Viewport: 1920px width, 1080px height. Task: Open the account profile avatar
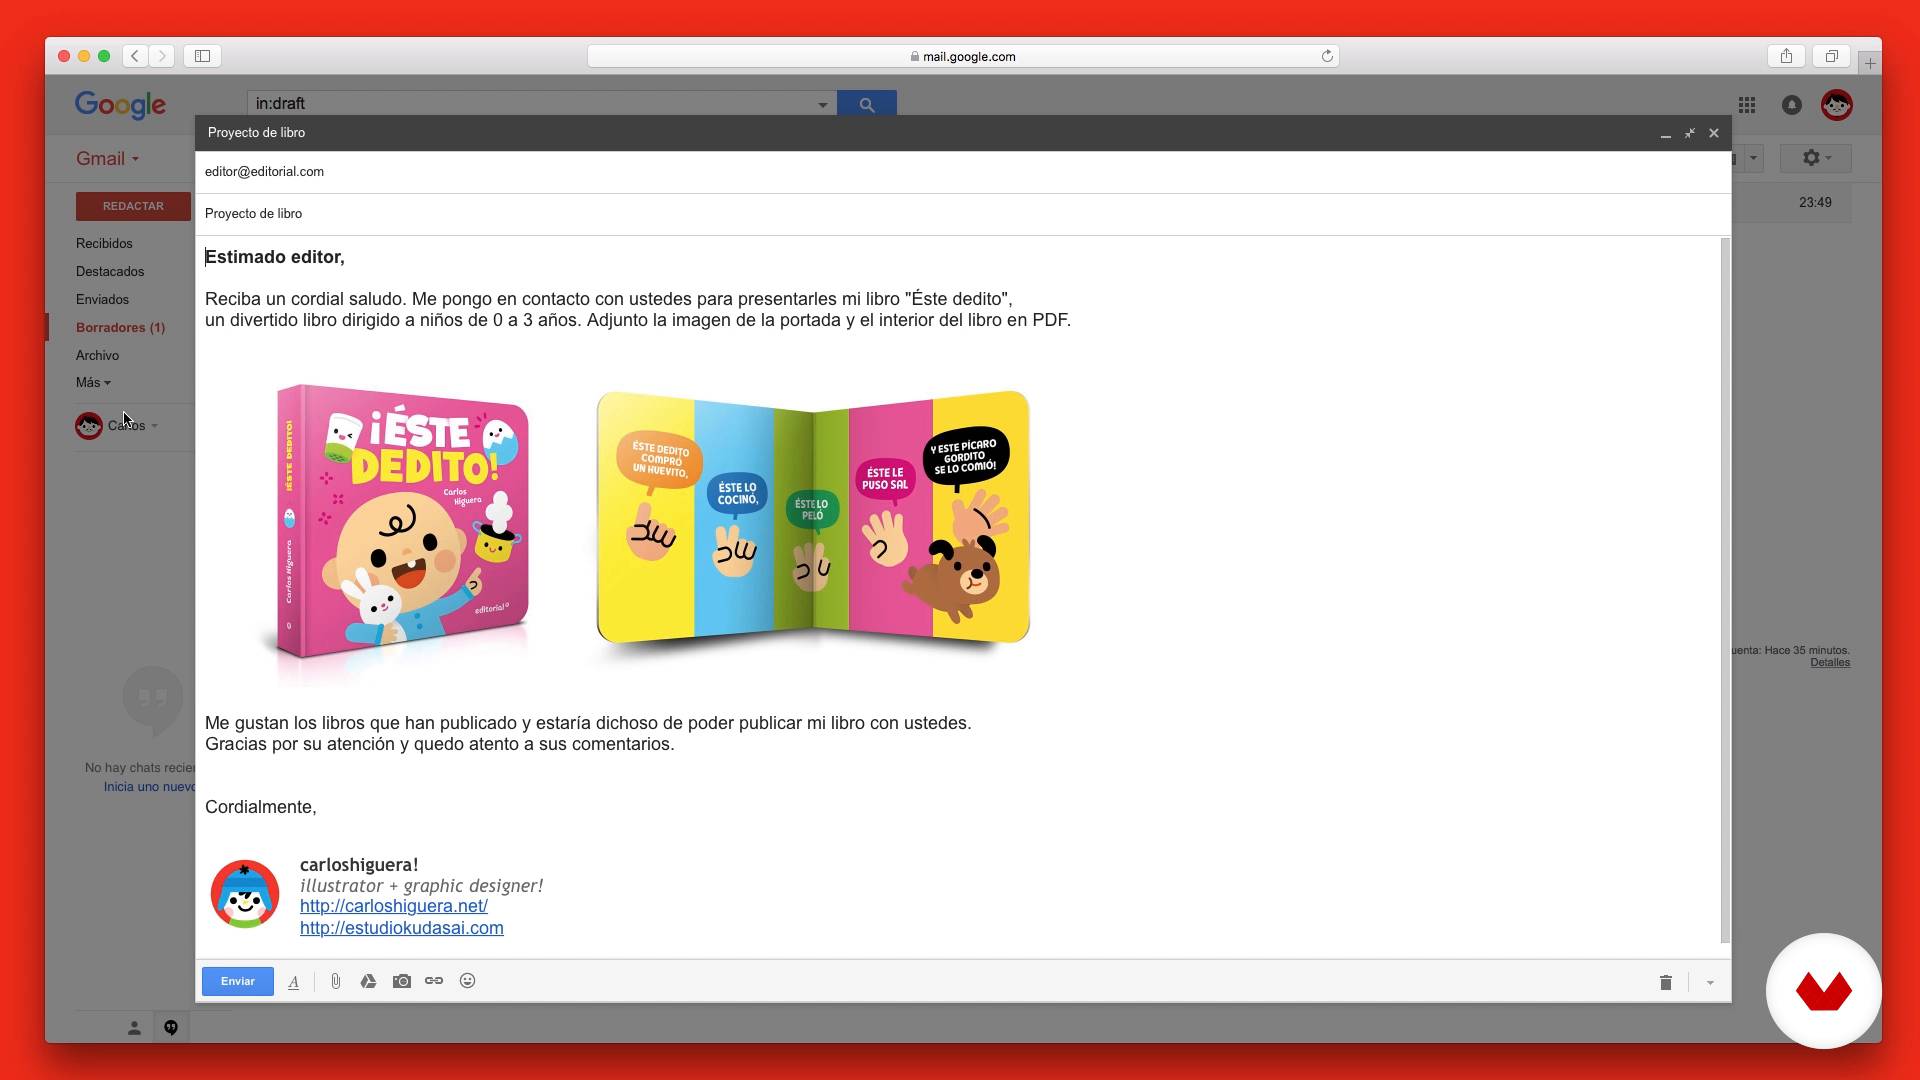coord(1837,105)
